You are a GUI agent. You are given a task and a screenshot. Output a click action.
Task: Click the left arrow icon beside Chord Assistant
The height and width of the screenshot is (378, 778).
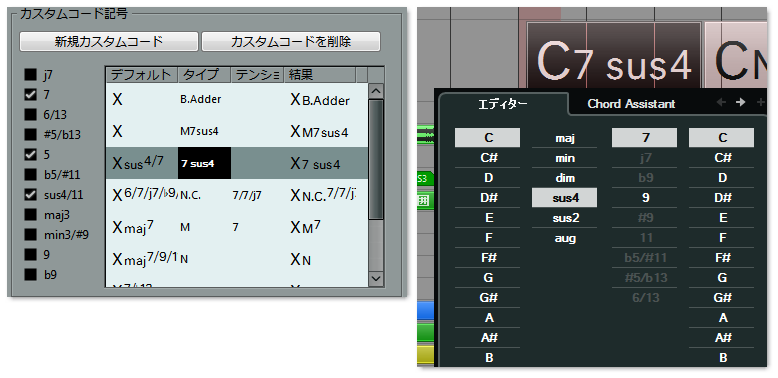[x=721, y=102]
